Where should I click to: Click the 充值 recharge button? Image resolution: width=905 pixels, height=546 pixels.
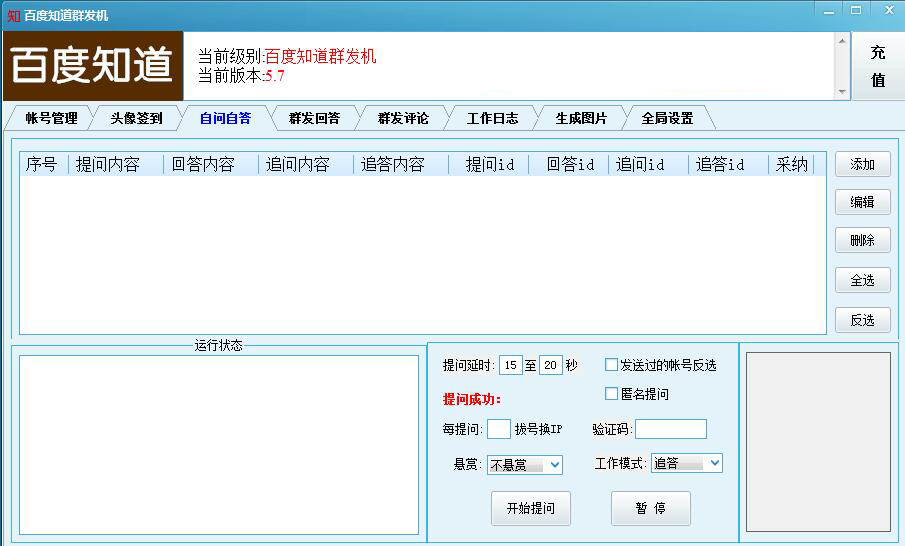(x=878, y=66)
